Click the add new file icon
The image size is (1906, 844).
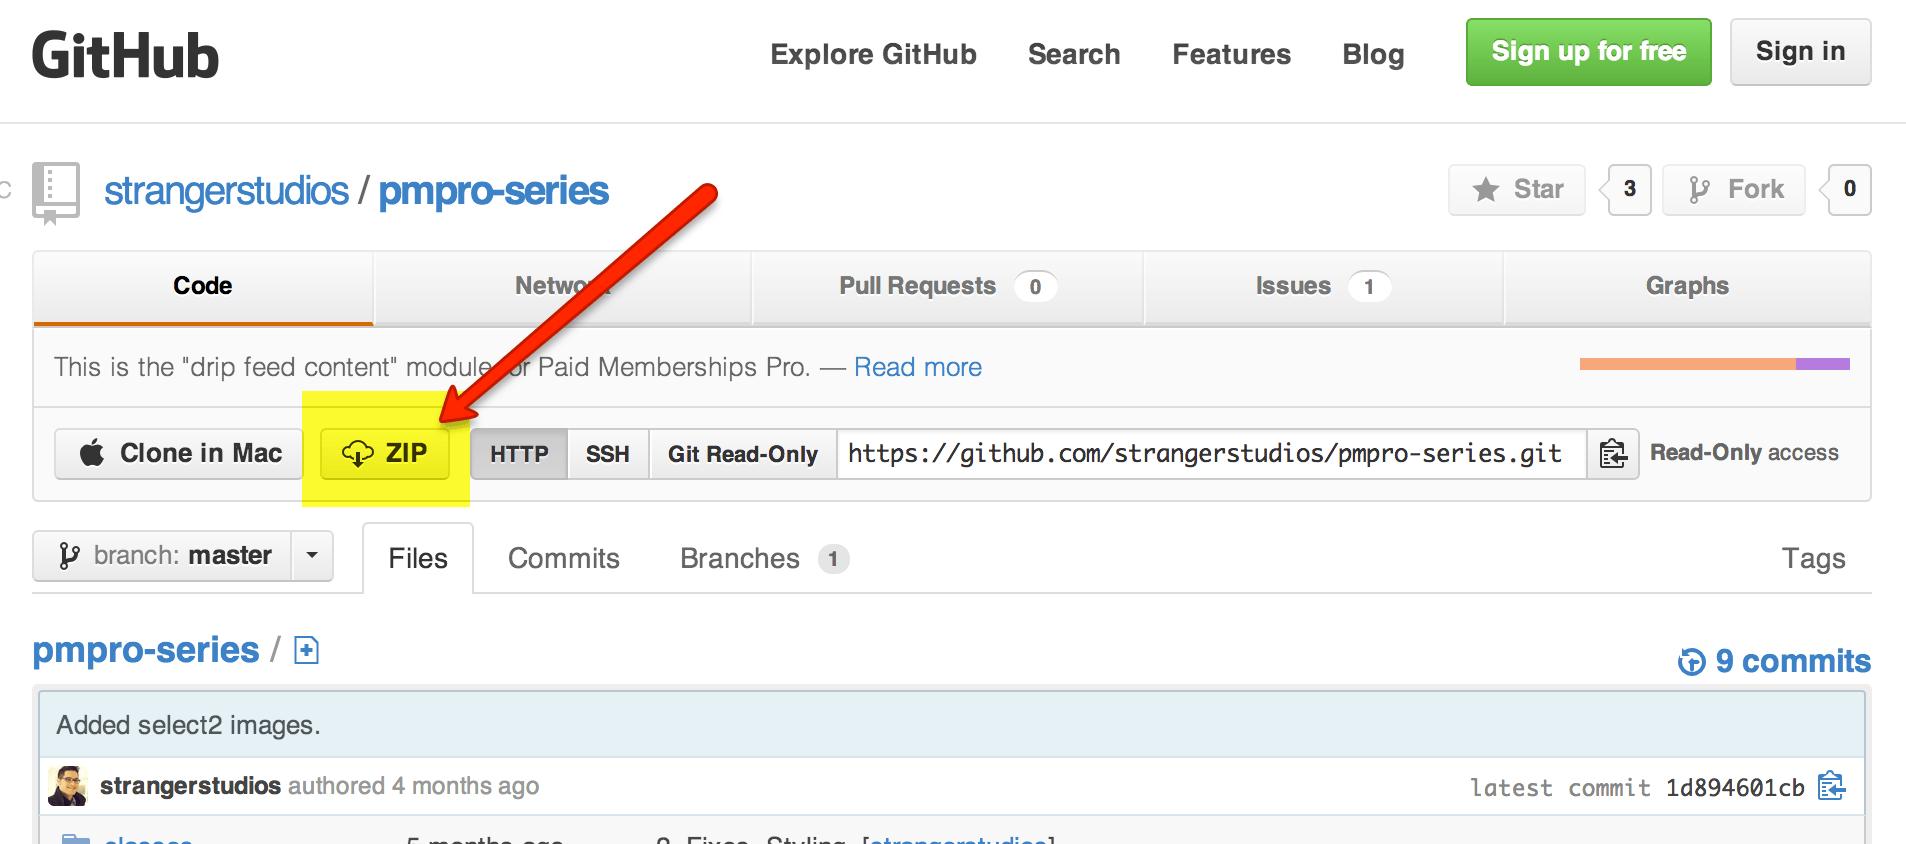pyautogui.click(x=306, y=651)
